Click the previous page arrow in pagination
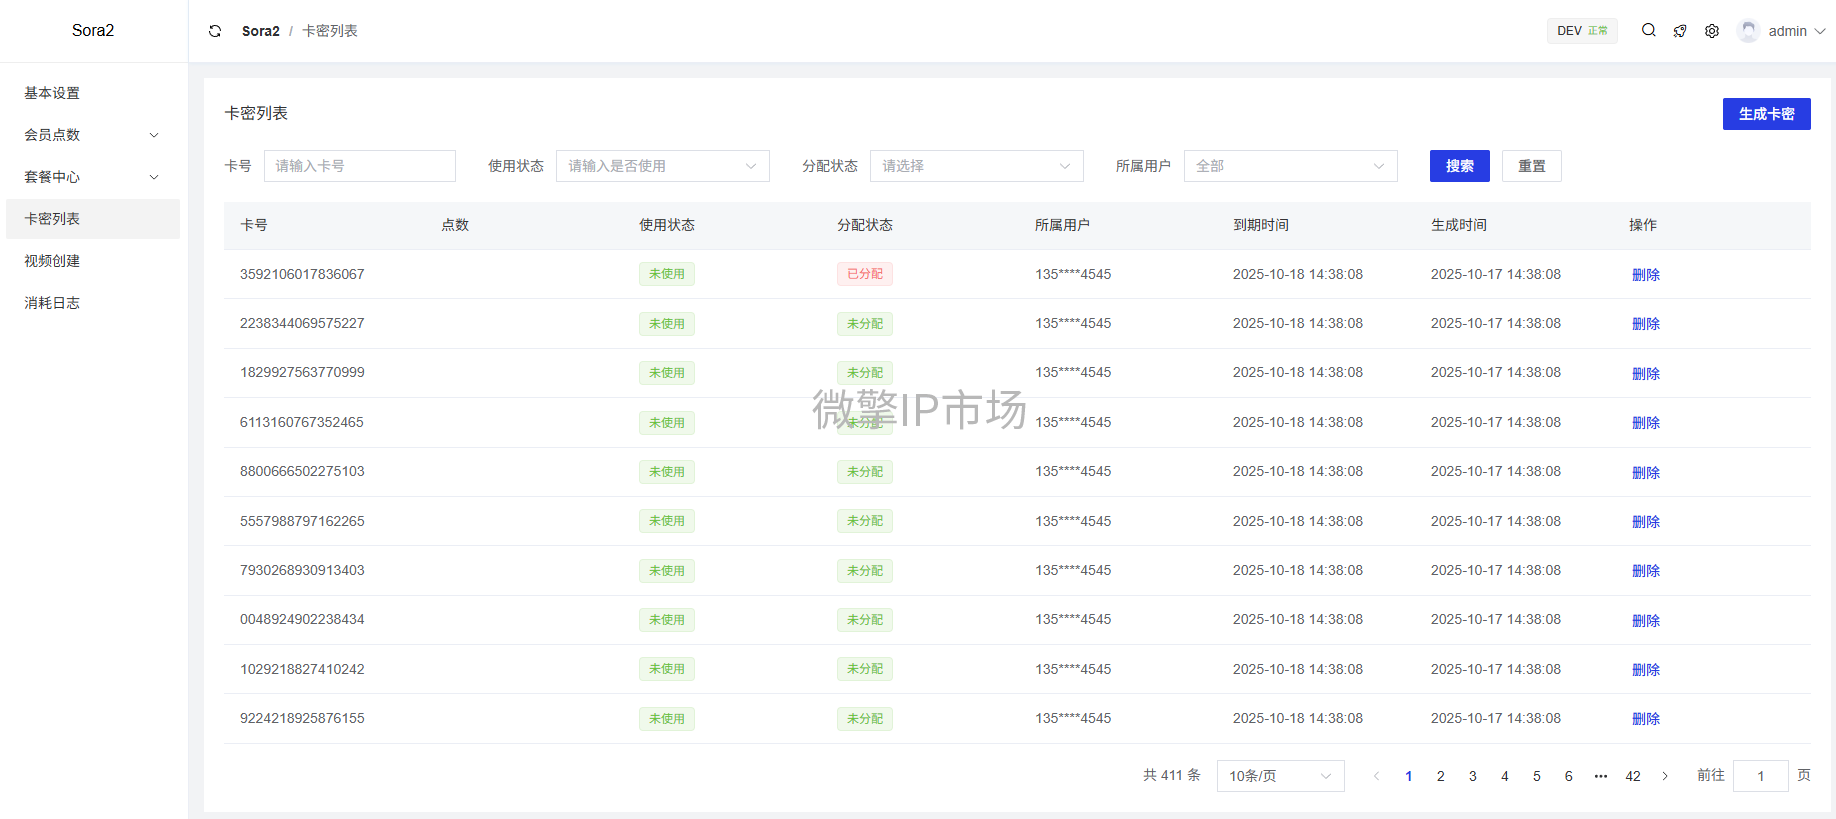This screenshot has height=819, width=1836. [1377, 776]
